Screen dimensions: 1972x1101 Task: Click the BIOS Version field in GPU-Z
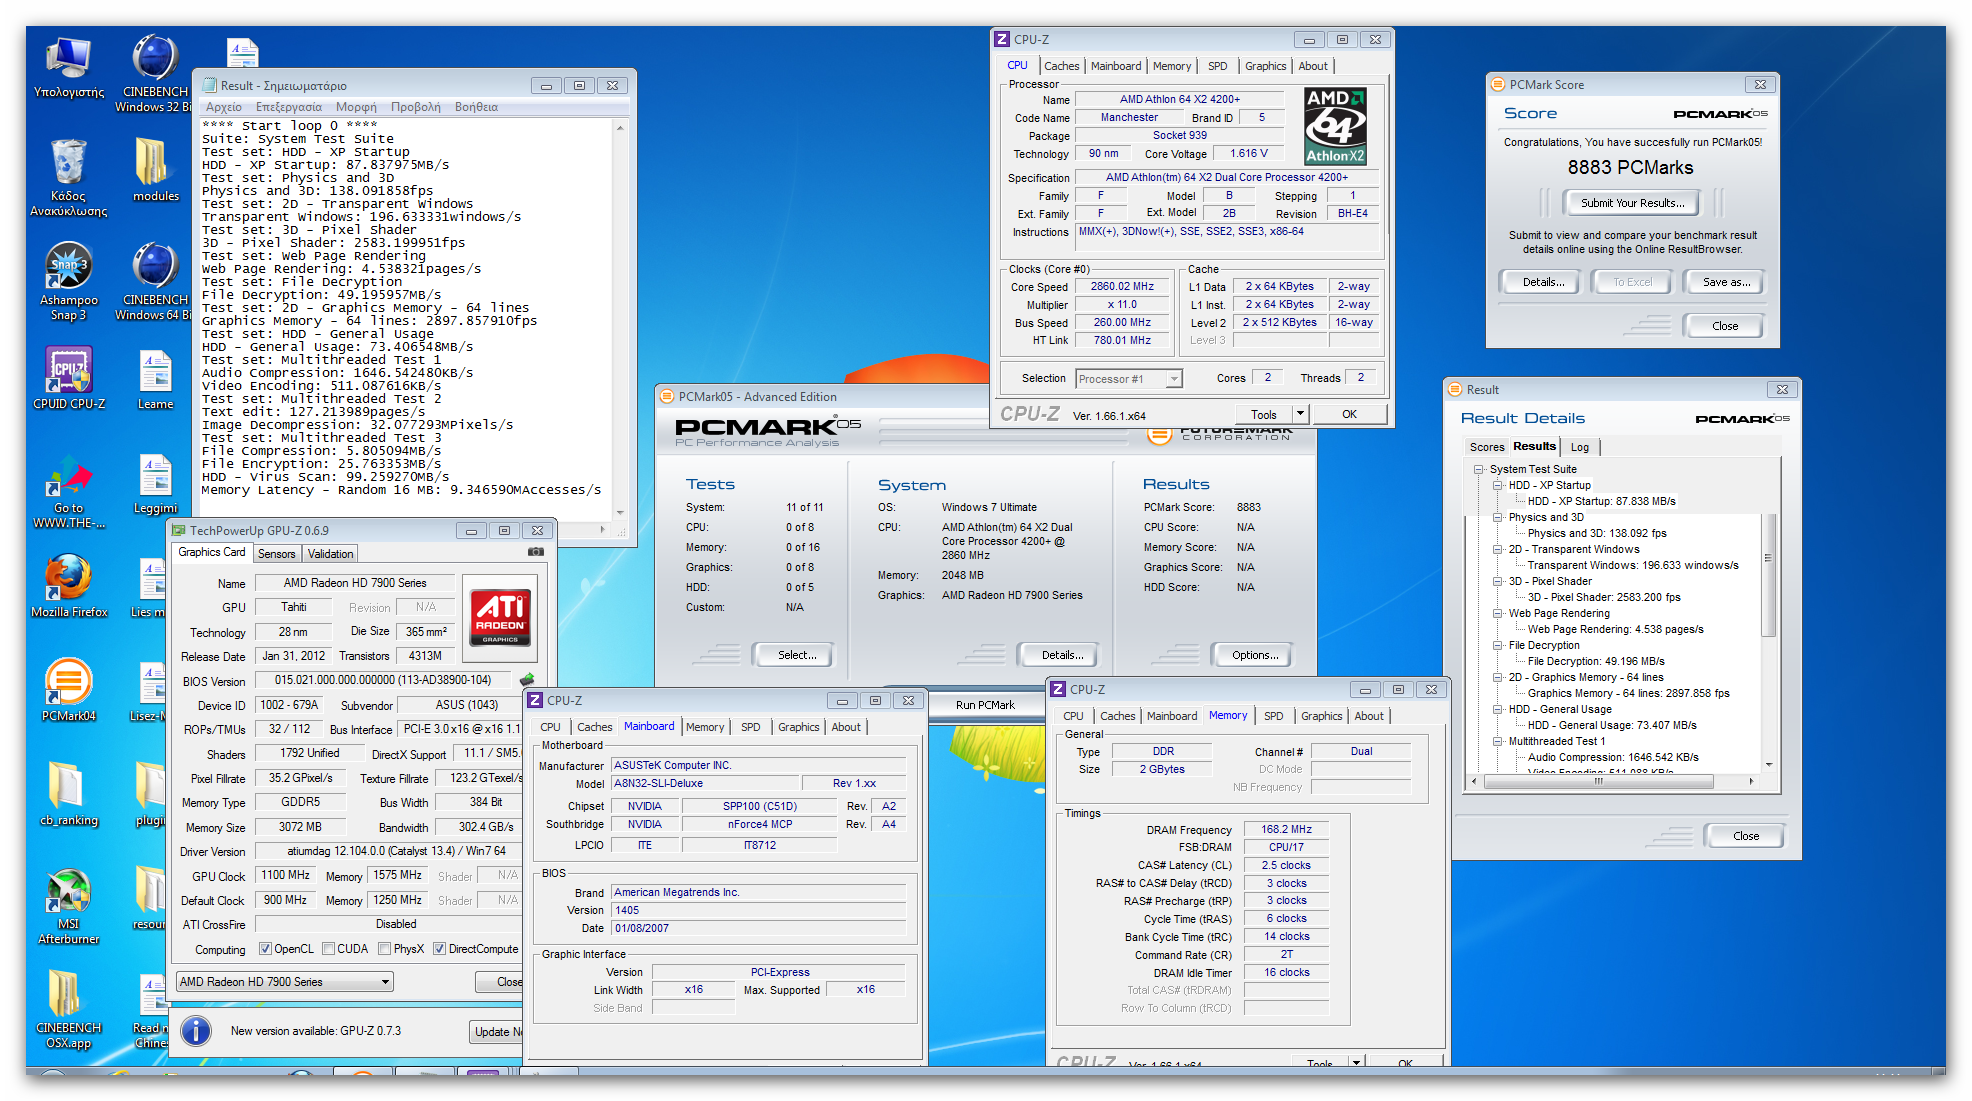click(x=384, y=680)
